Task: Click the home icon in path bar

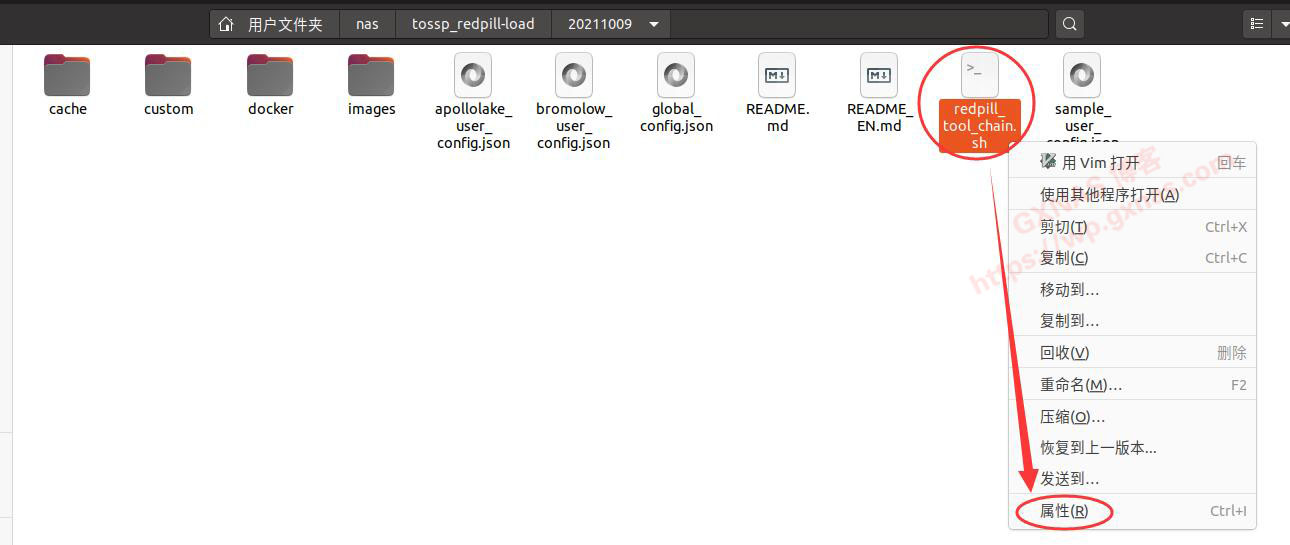Action: (x=226, y=24)
